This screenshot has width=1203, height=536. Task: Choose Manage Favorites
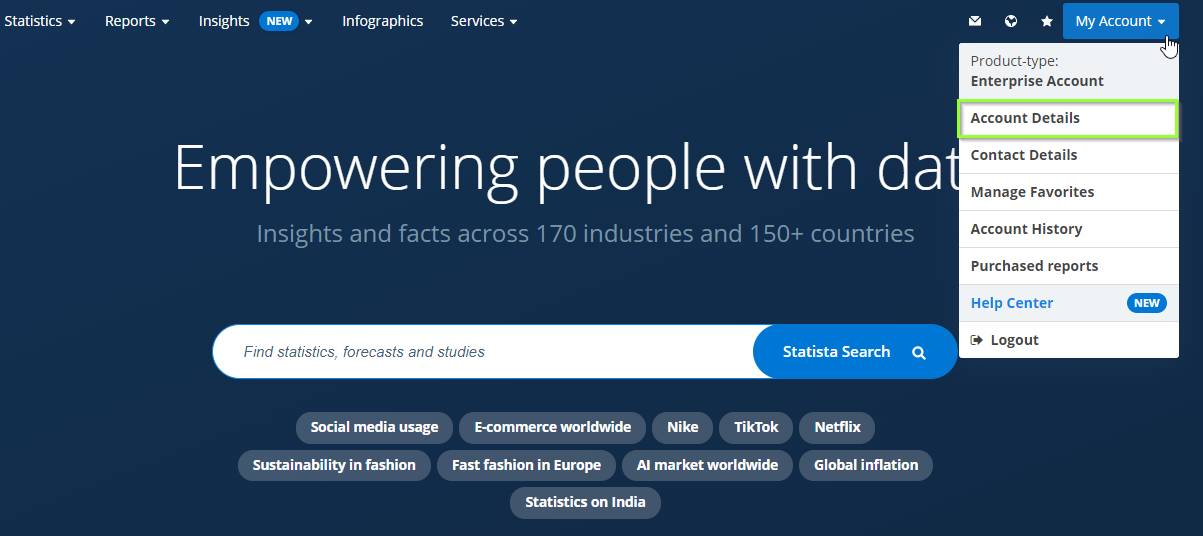1069,192
